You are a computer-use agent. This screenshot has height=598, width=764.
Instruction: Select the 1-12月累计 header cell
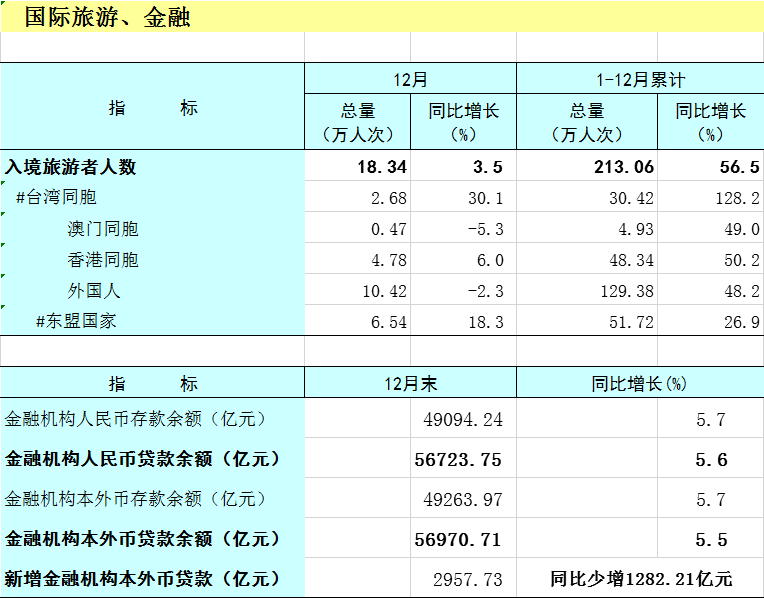tap(640, 79)
